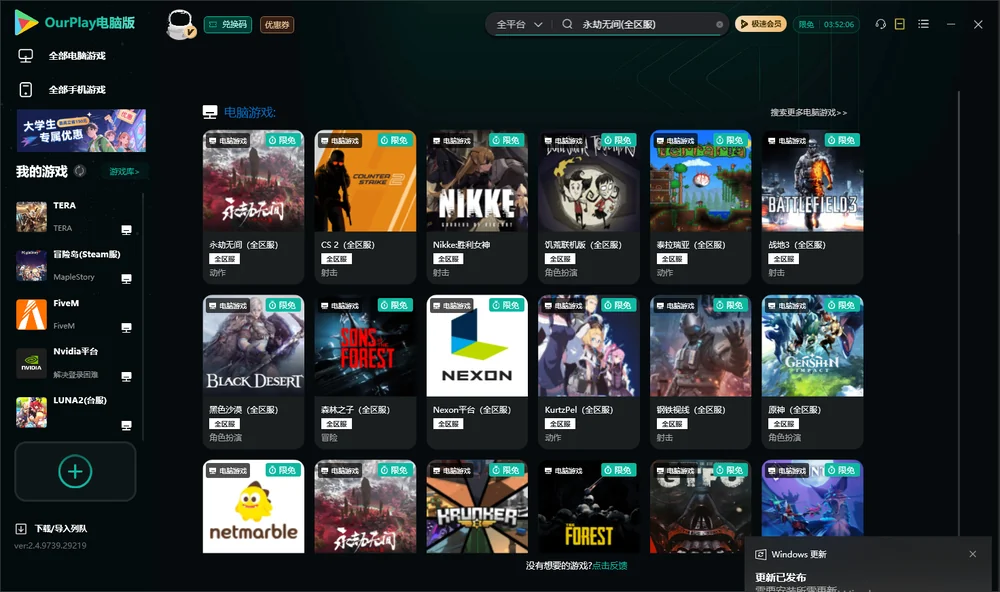Select 全部手机游戏 in the sidebar
This screenshot has height=592, width=1000.
point(77,90)
